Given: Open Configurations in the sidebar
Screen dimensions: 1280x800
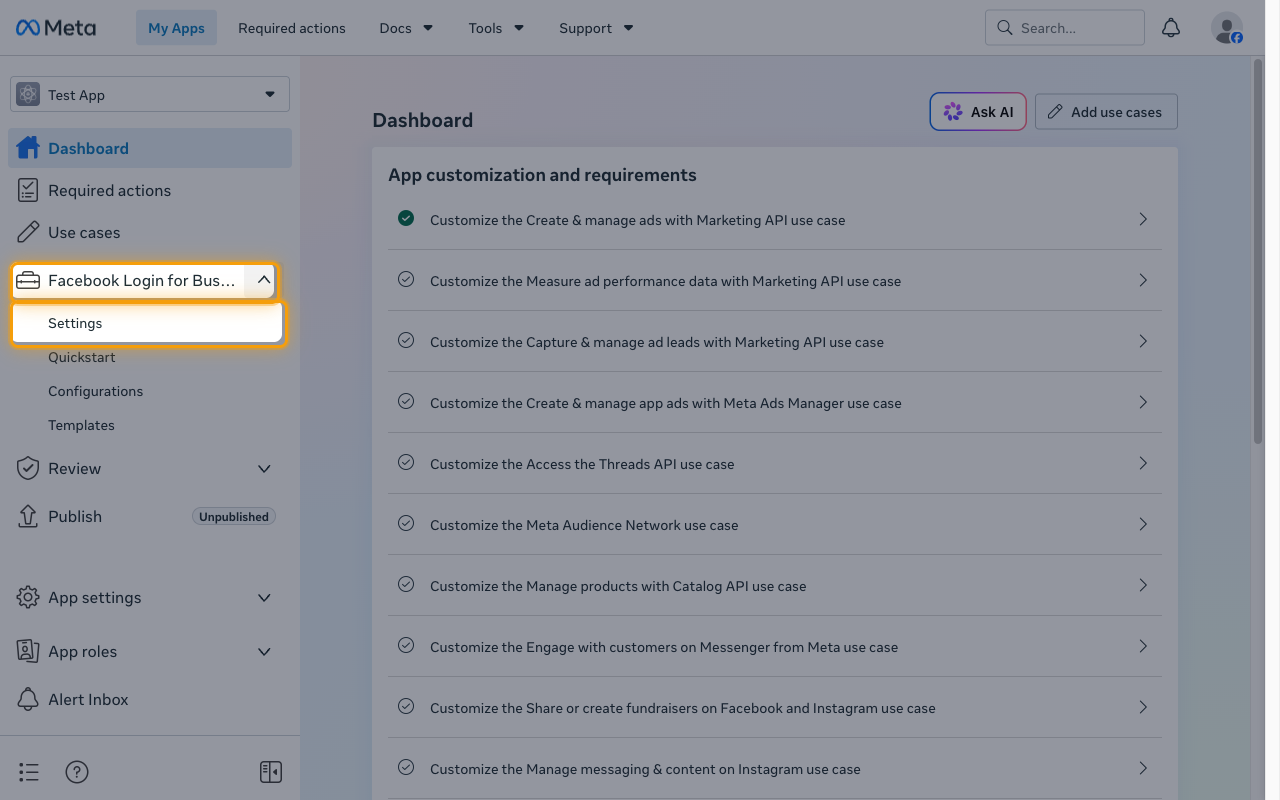Looking at the screenshot, I should click(96, 391).
